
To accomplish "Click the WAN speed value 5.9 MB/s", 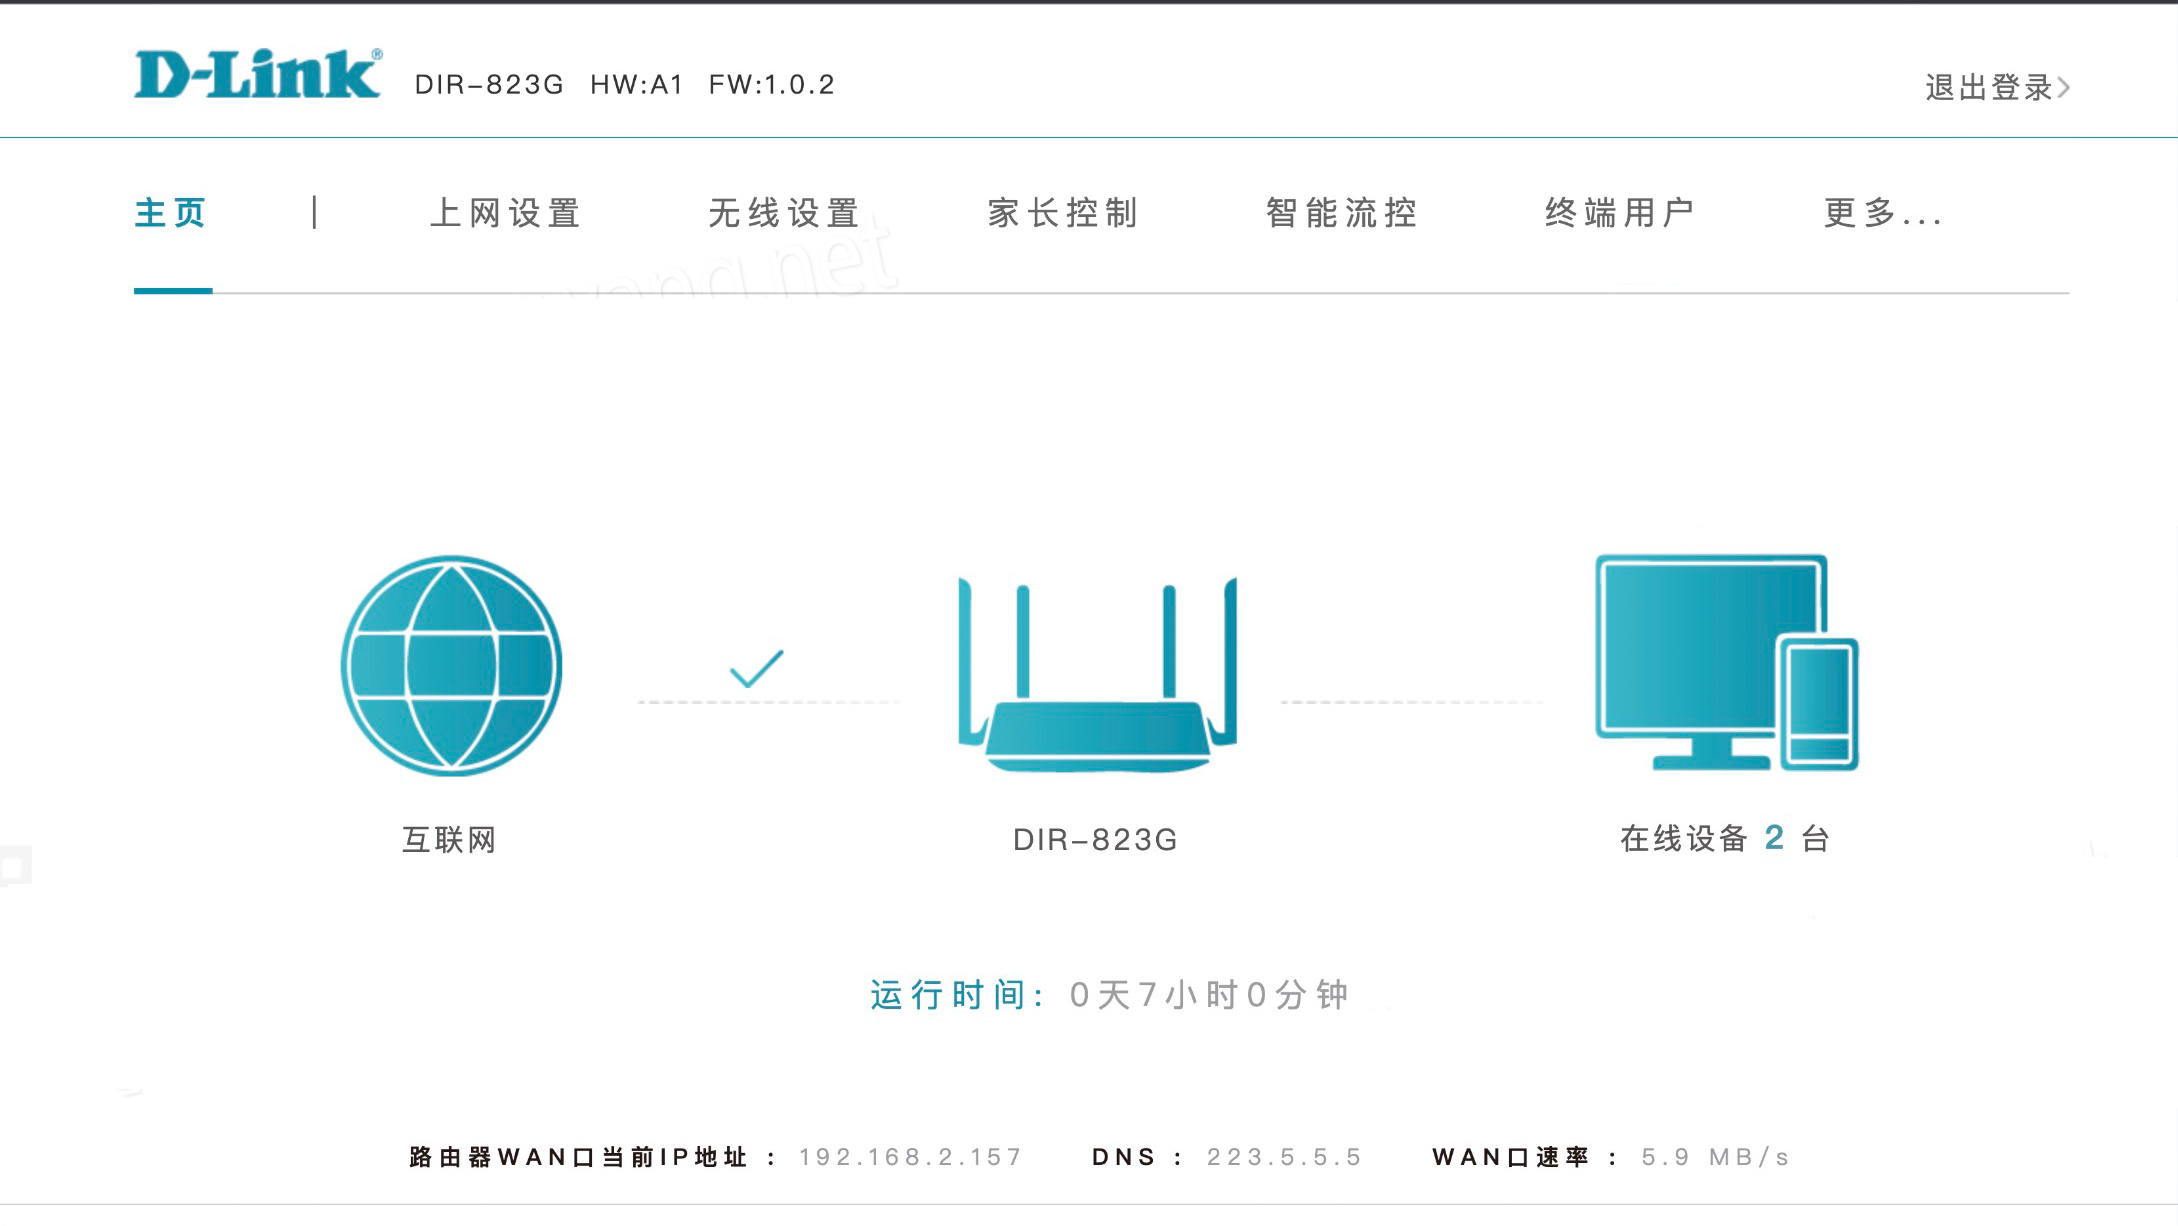I will click(x=1715, y=1157).
